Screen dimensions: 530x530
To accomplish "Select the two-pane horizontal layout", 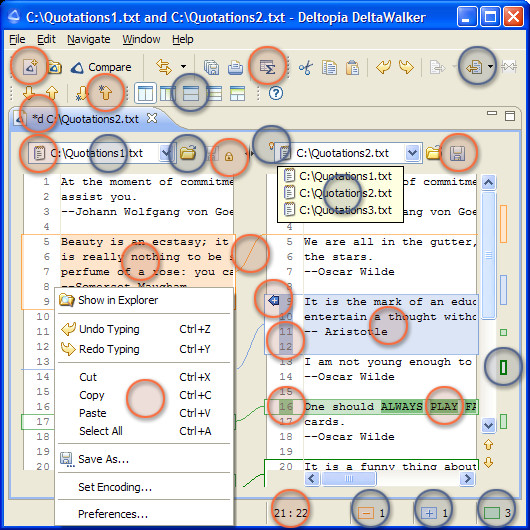I will tap(191, 93).
